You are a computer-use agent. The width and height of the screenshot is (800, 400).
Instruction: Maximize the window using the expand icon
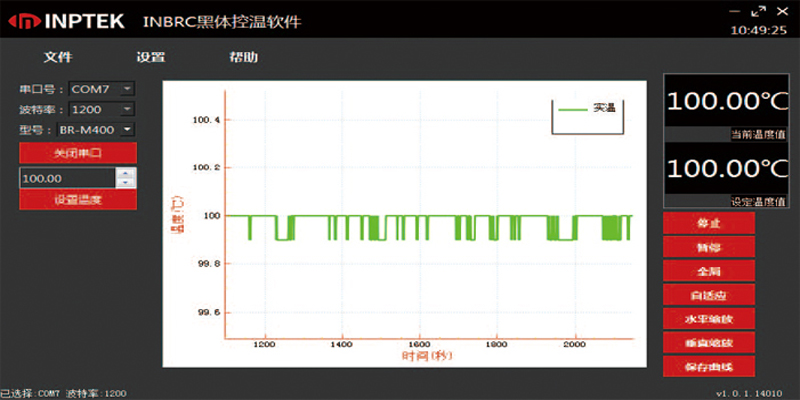(x=757, y=11)
